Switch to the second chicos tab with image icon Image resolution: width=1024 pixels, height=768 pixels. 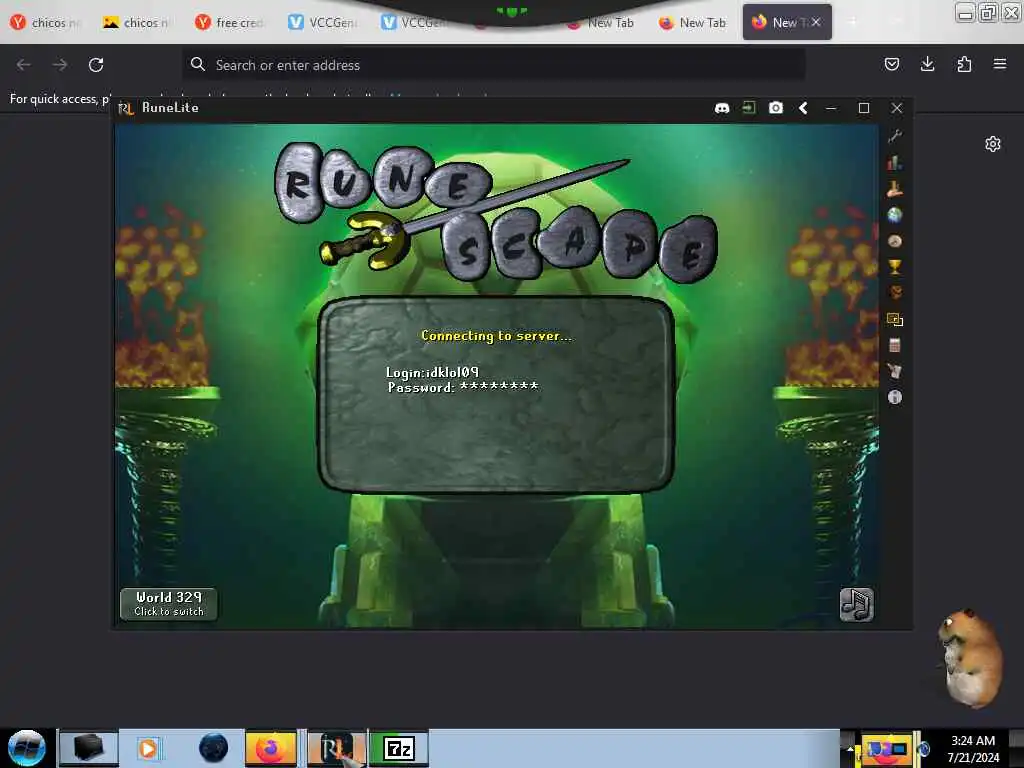[138, 22]
